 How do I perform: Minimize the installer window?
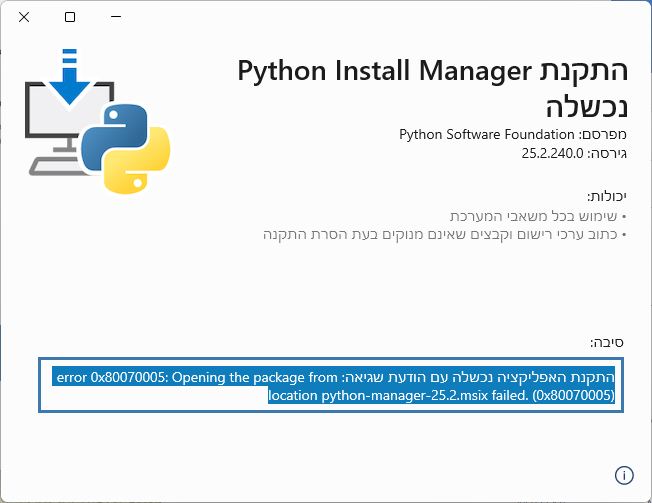pos(116,17)
